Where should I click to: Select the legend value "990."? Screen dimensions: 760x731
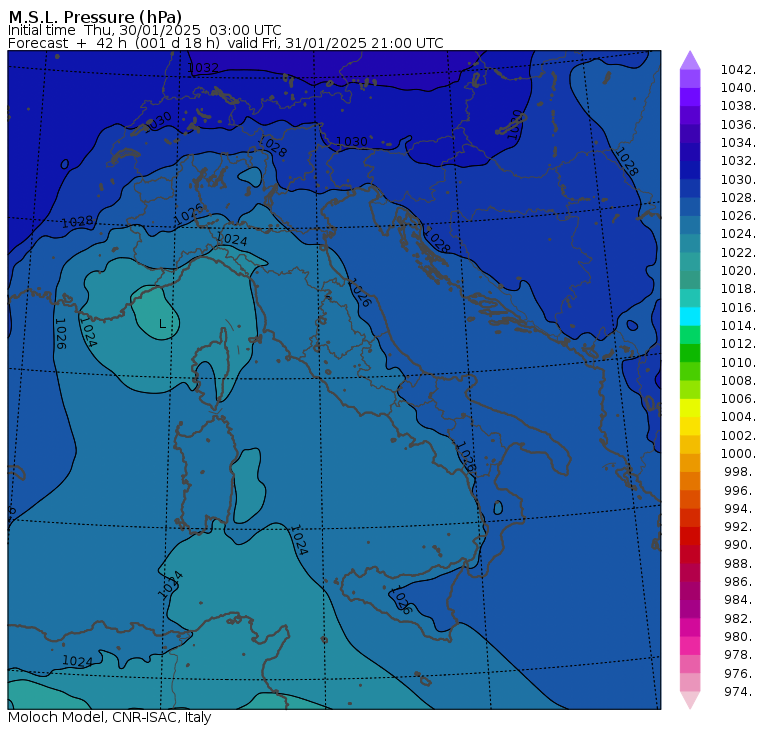740,545
